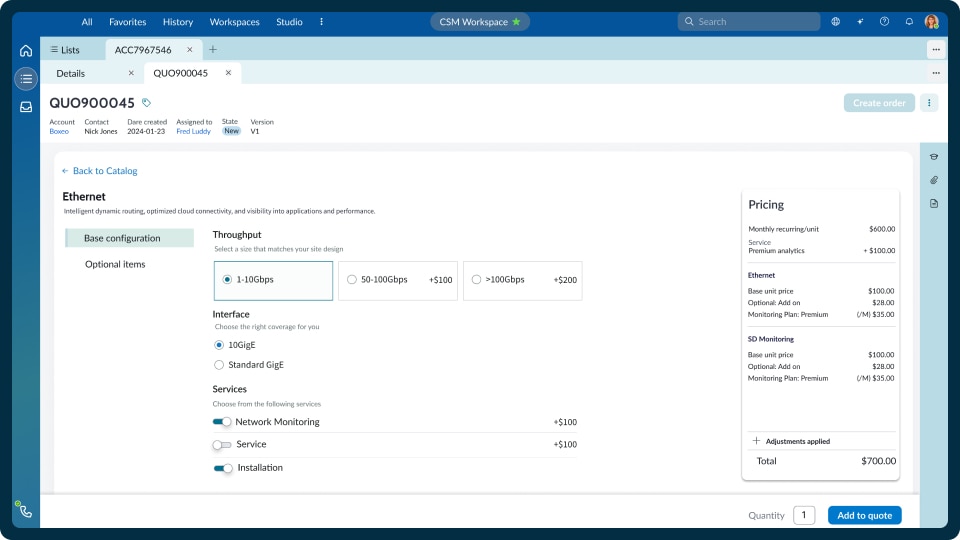
Task: Click the Create order button
Action: (x=879, y=103)
